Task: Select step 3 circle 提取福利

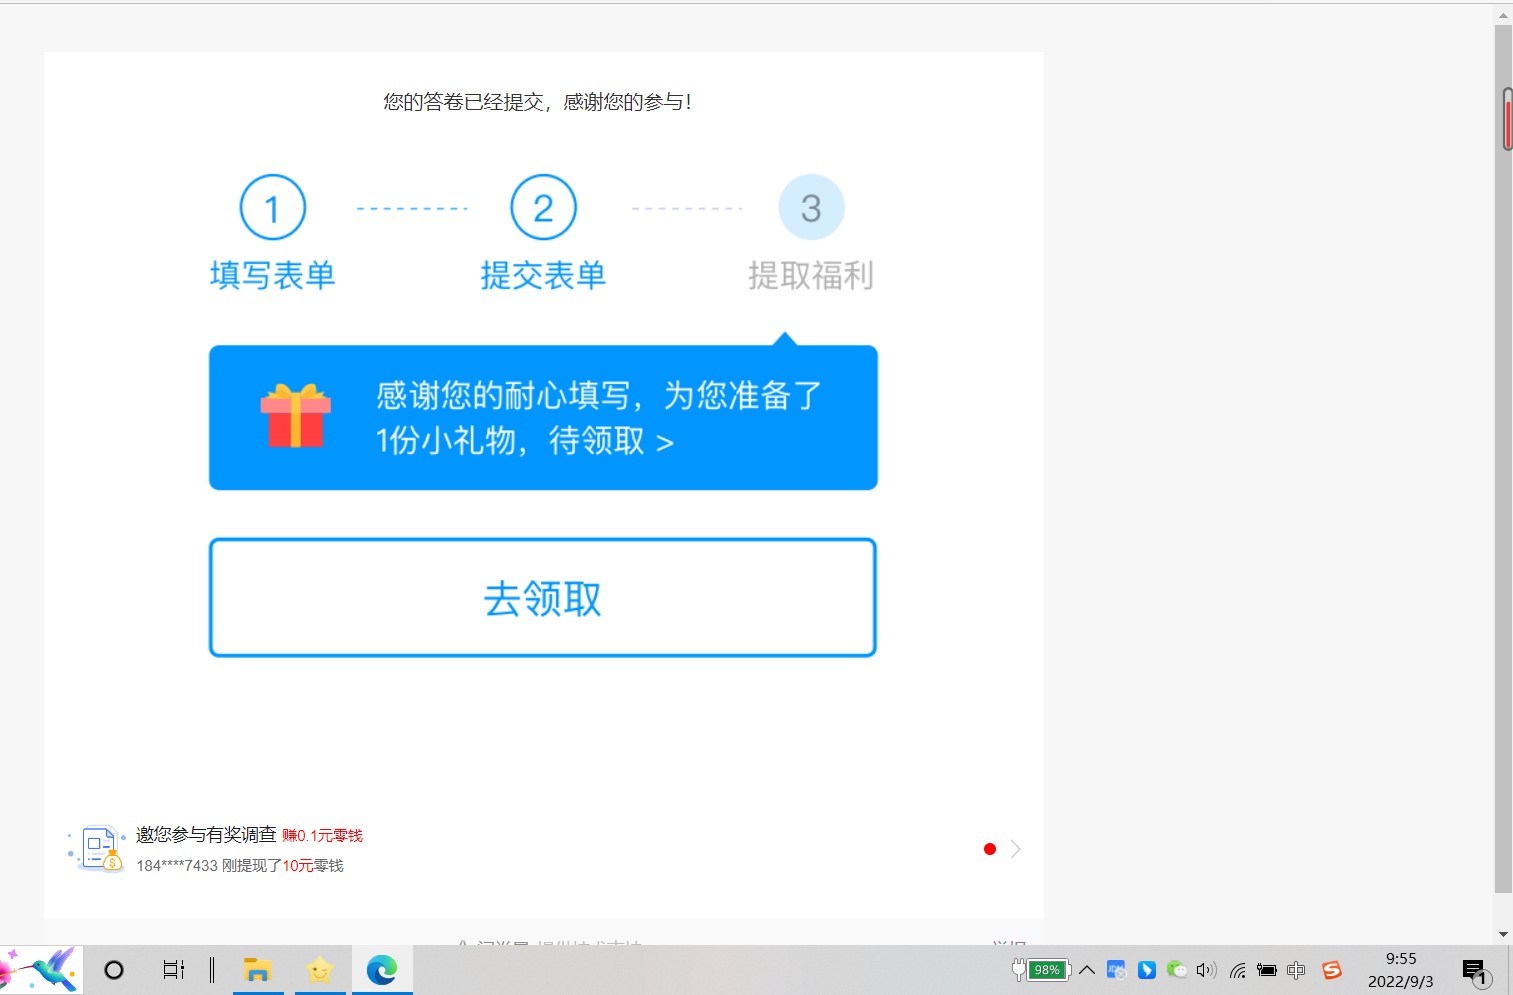Action: pos(811,207)
